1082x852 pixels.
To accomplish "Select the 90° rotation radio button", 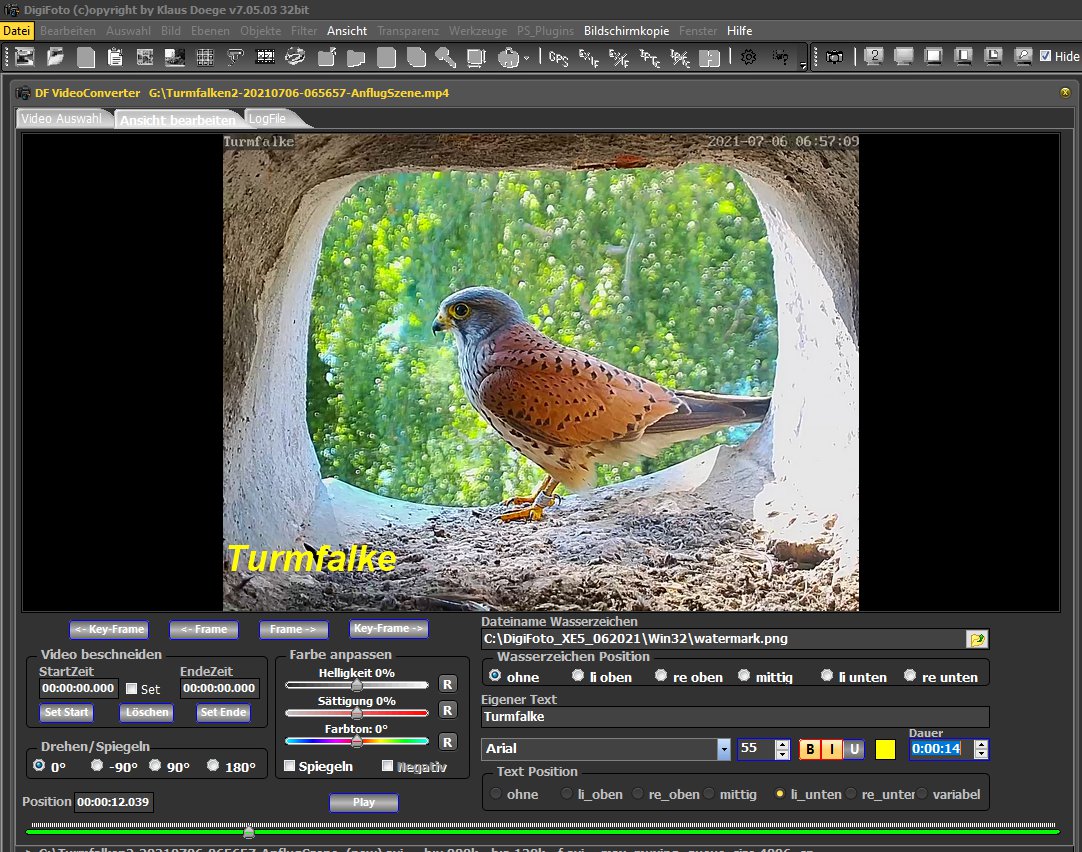I will (x=155, y=766).
